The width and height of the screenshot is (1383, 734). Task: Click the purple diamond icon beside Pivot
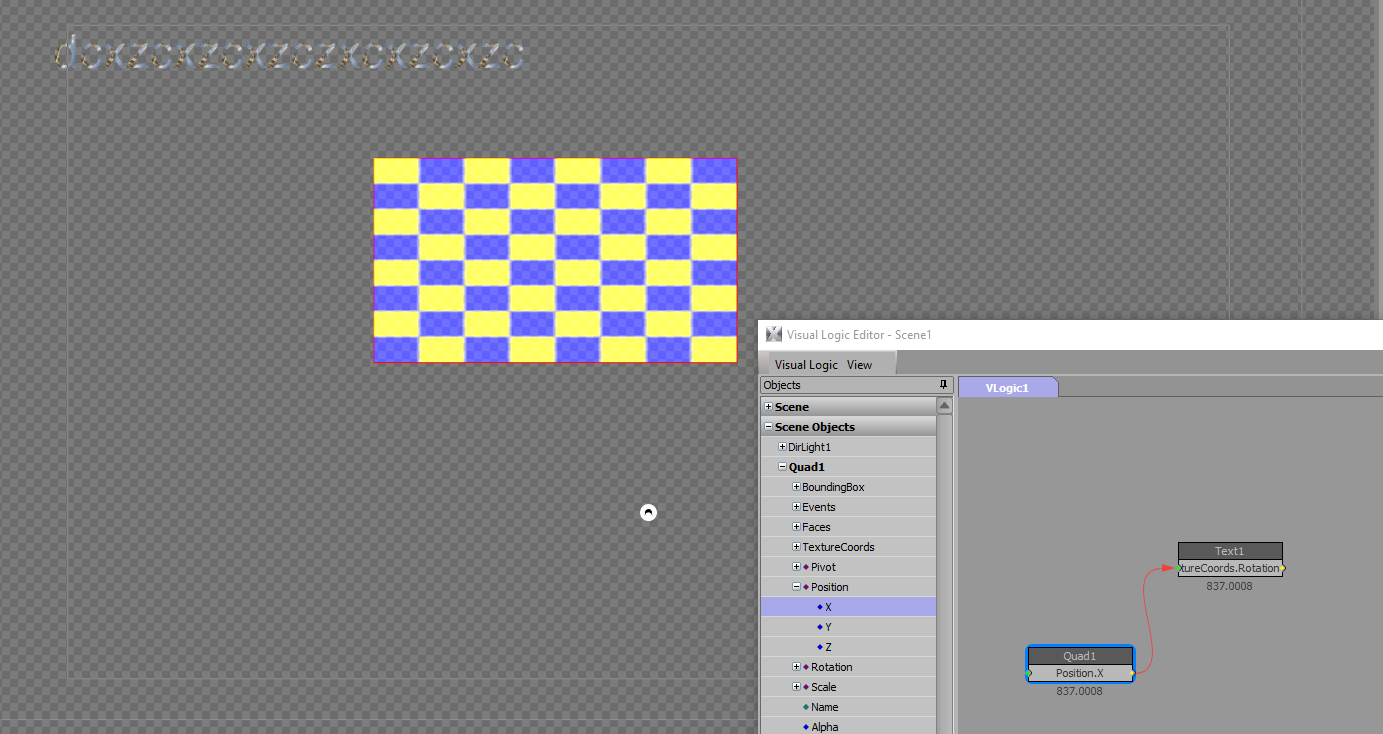point(806,566)
